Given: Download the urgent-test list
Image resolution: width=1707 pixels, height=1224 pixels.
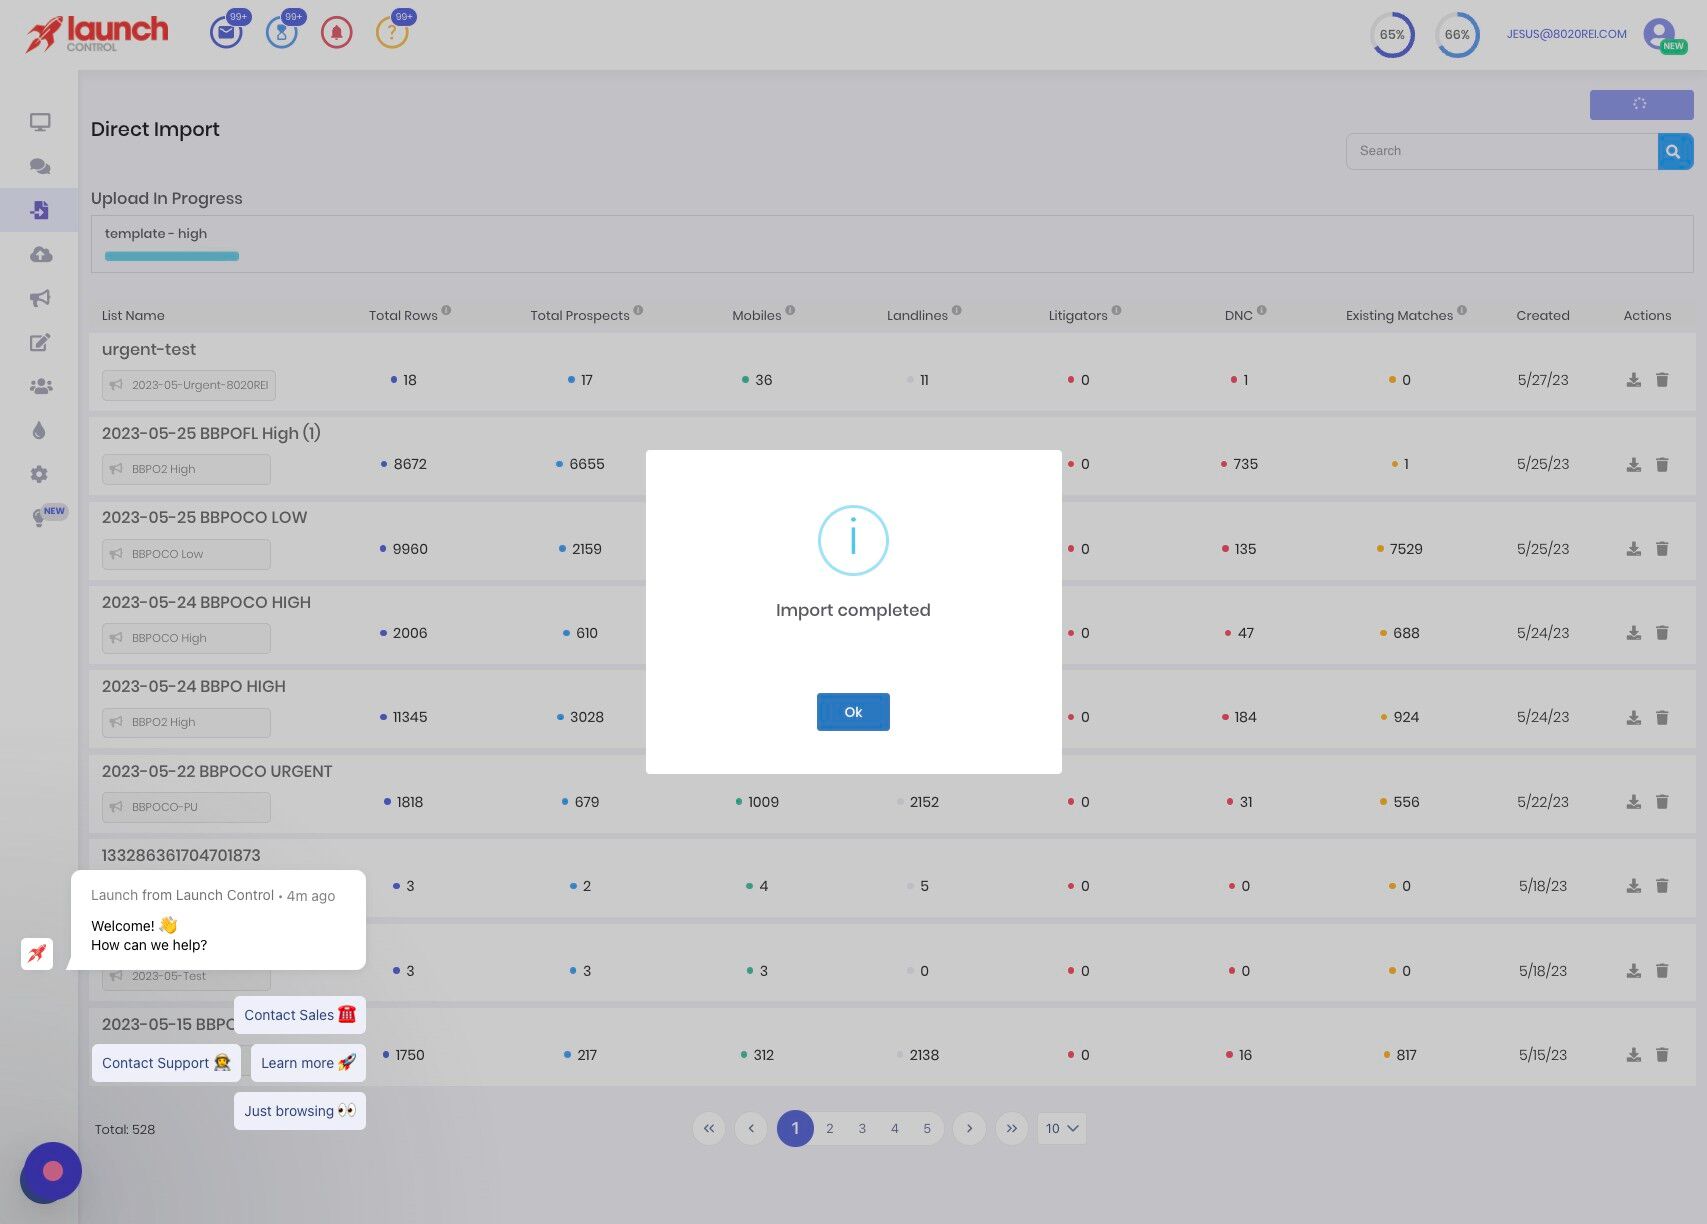Looking at the screenshot, I should (x=1634, y=380).
